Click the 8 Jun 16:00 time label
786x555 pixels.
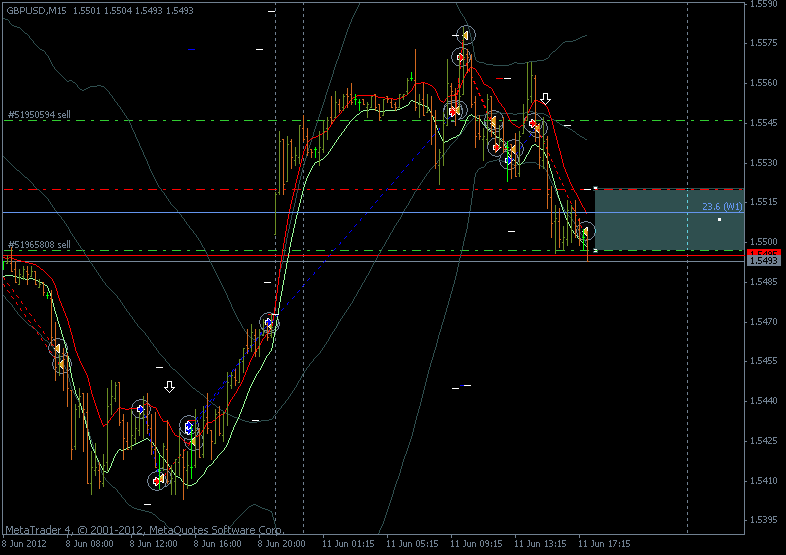(218, 544)
